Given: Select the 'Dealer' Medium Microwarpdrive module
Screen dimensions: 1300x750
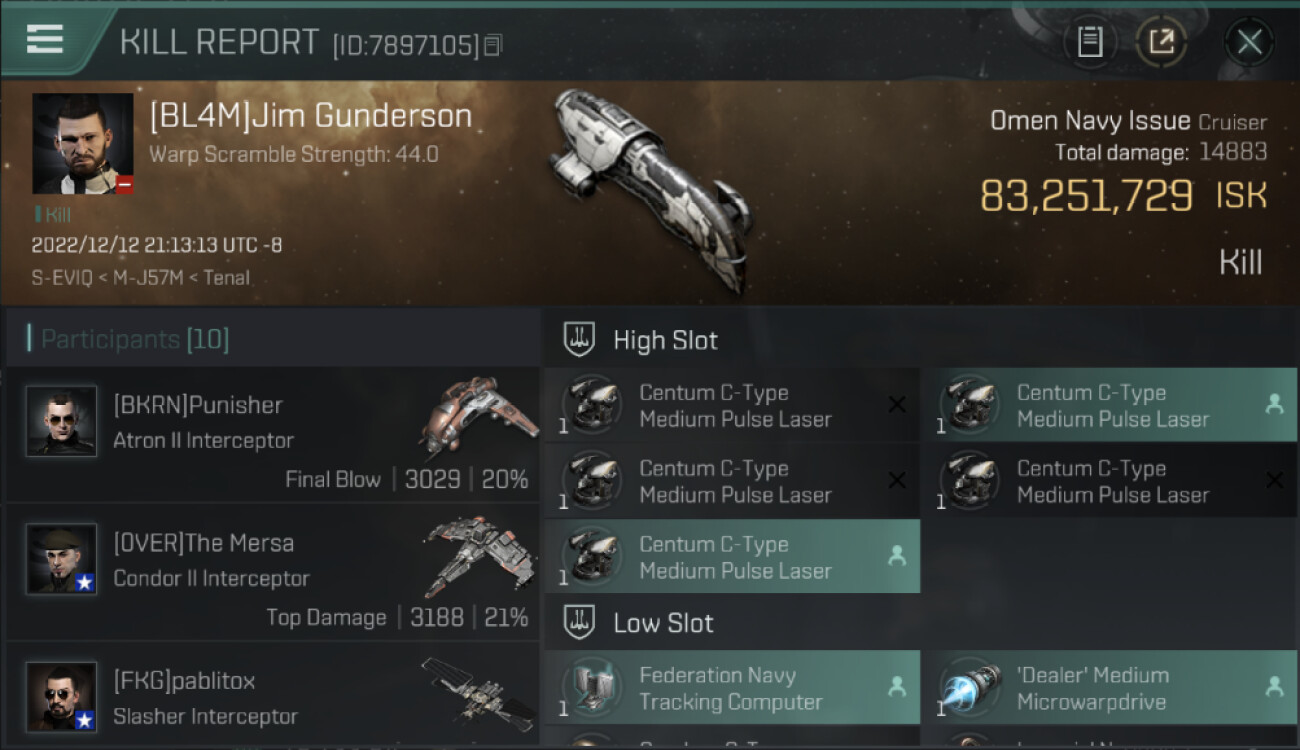Looking at the screenshot, I should tap(1109, 688).
